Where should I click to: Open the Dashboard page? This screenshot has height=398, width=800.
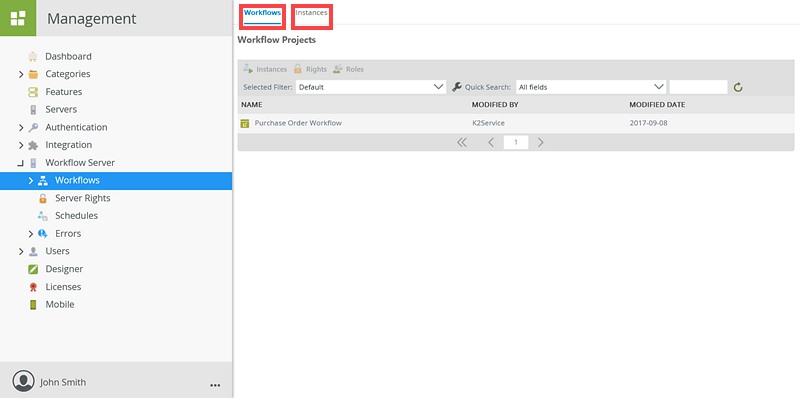[x=68, y=56]
